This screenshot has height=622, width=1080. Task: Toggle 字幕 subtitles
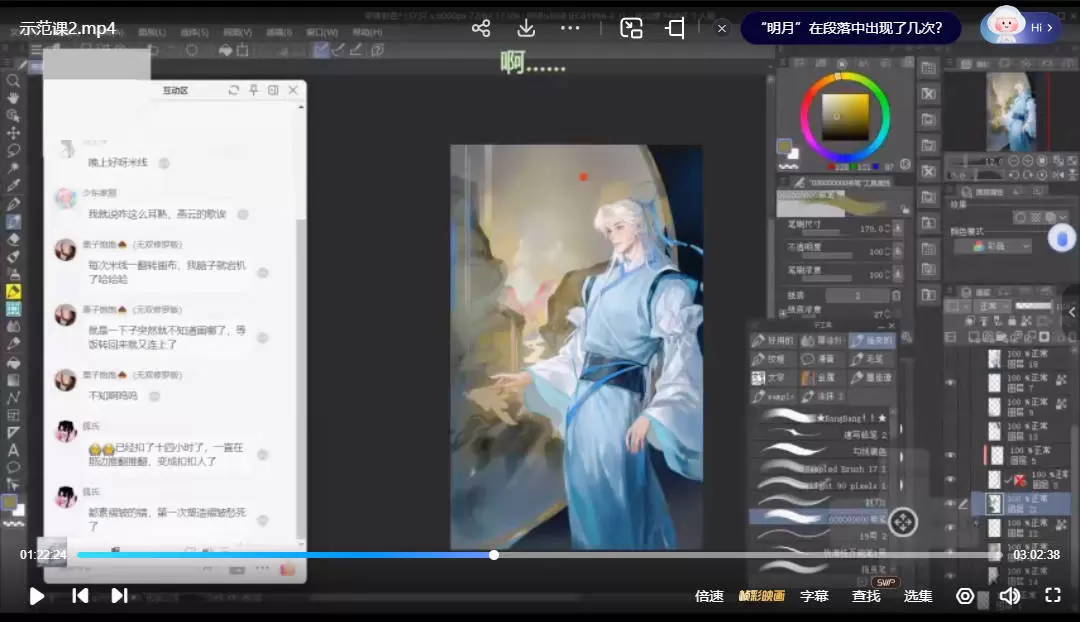click(814, 596)
